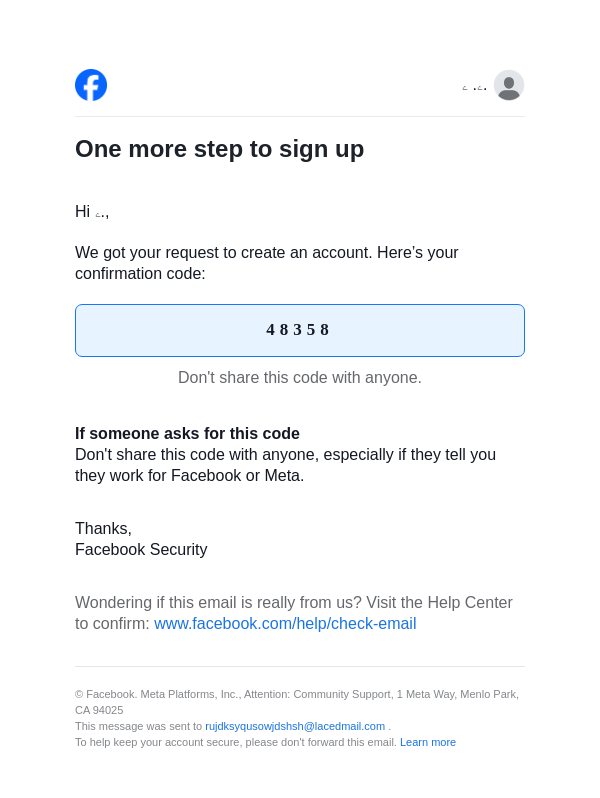Click the Meta Platforms copyright address line
Screen dimensions: 600x798
pos(296,694)
